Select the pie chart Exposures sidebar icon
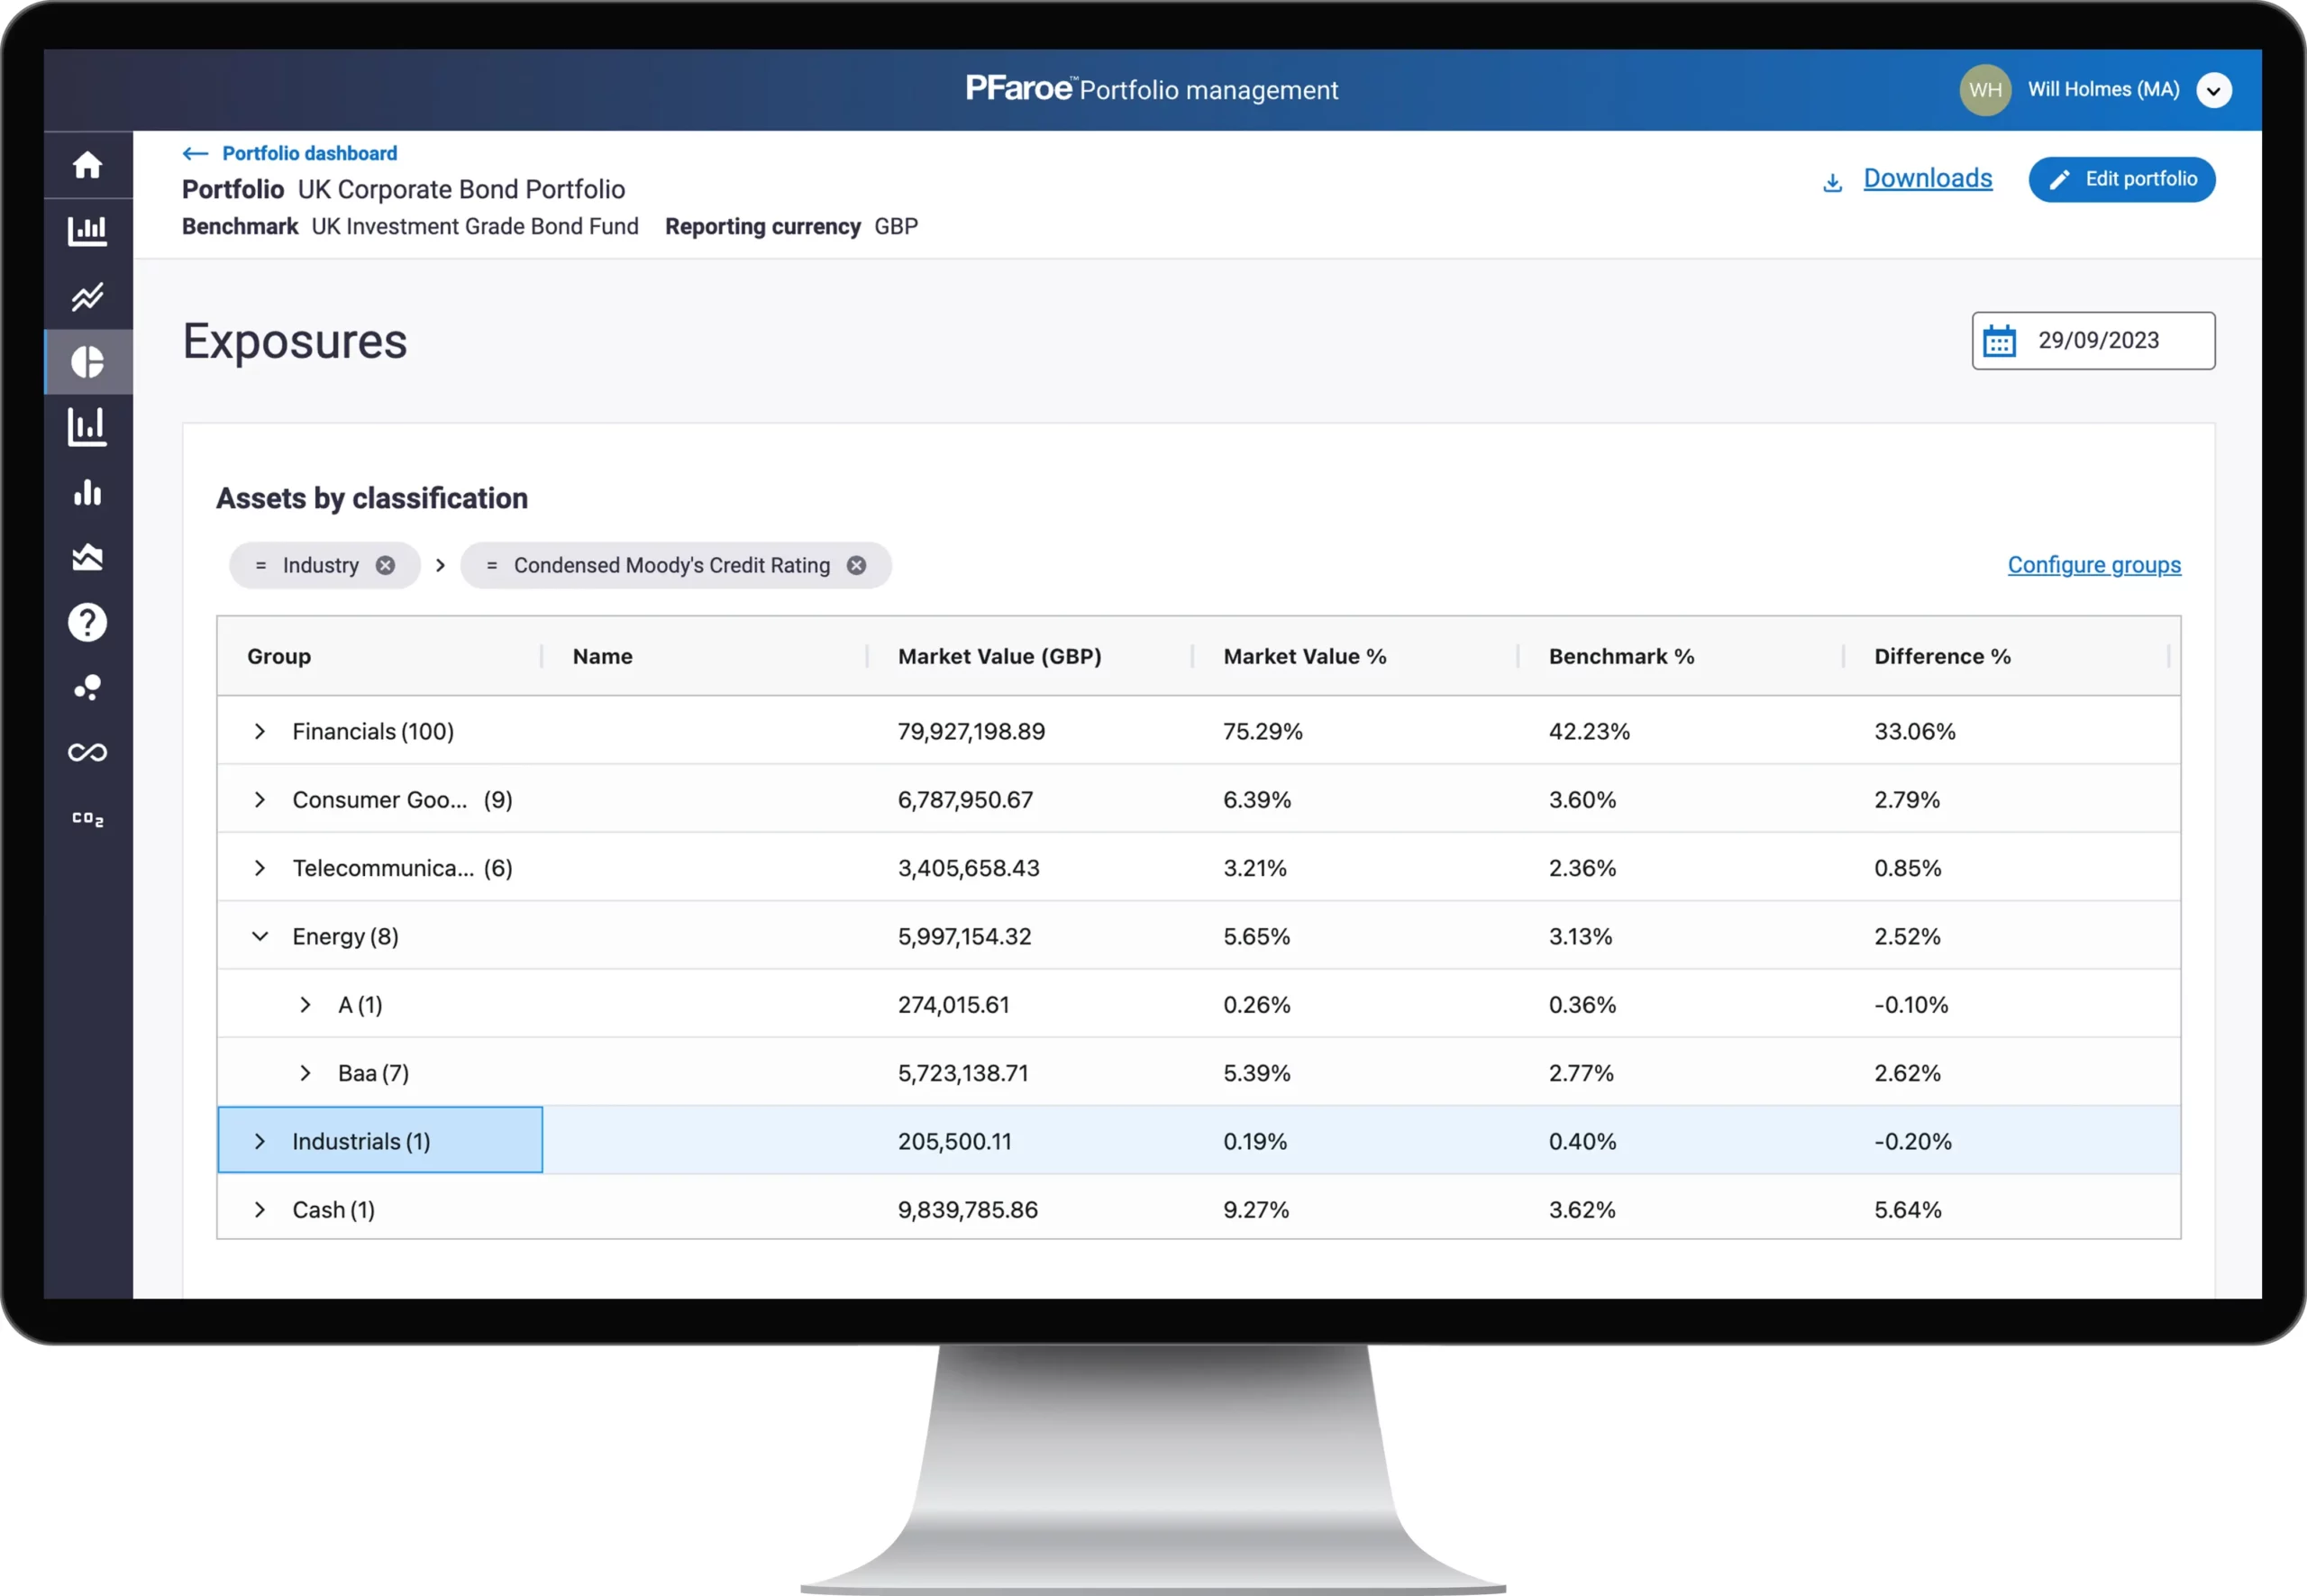 (x=88, y=361)
